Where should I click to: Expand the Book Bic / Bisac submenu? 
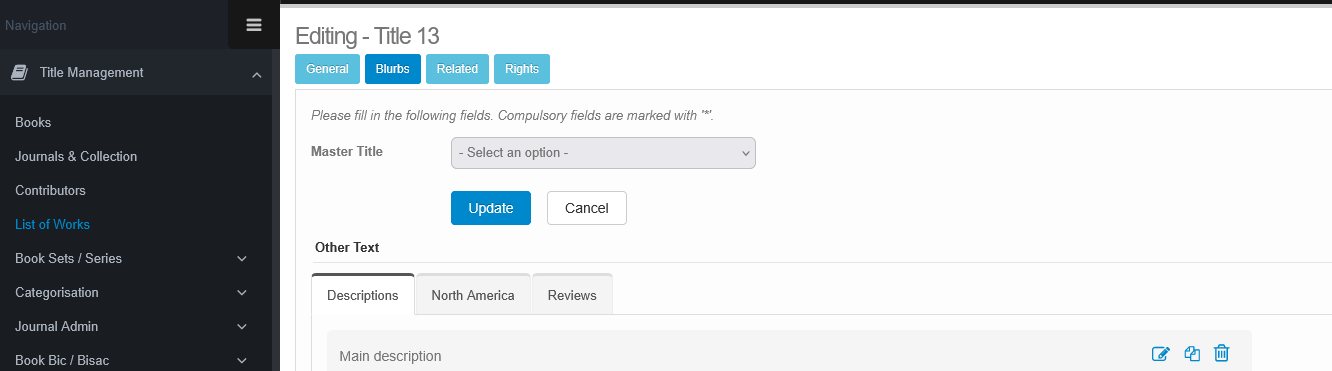point(242,360)
